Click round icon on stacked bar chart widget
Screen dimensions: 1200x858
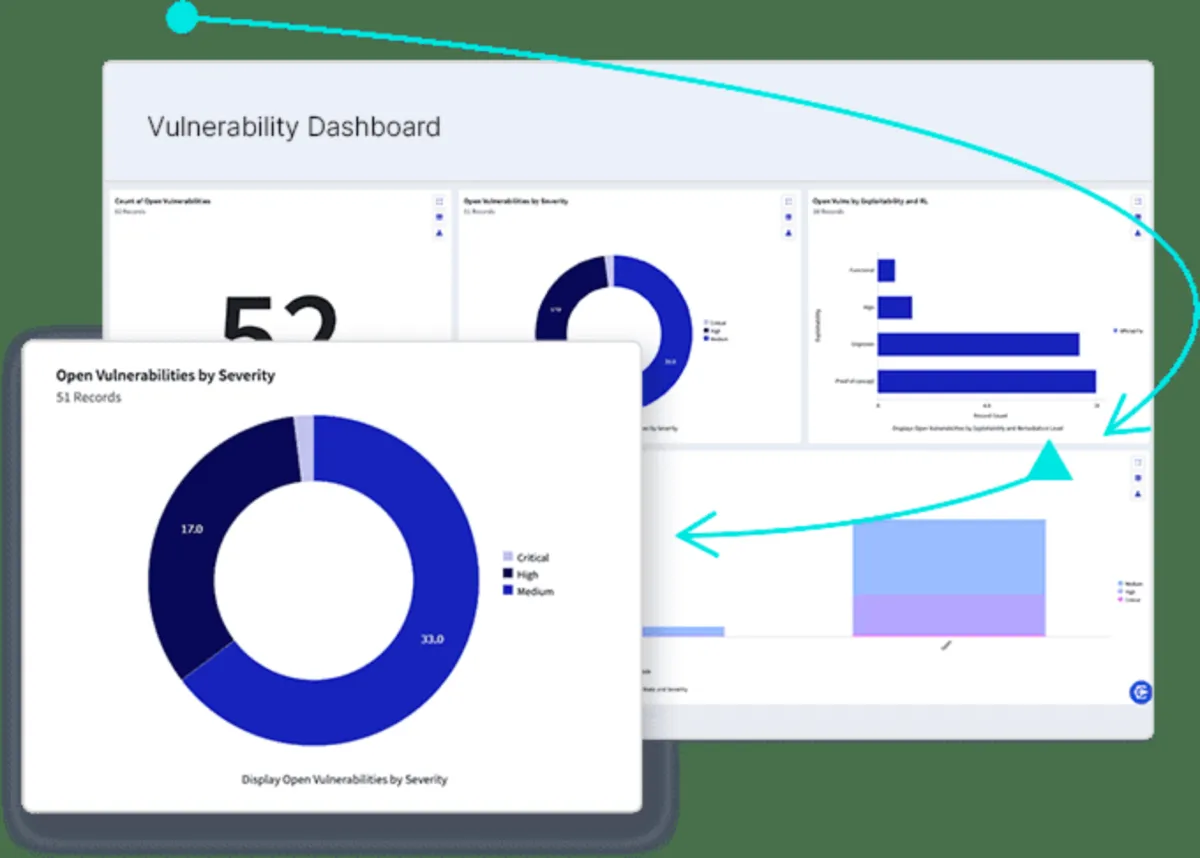click(x=1137, y=479)
